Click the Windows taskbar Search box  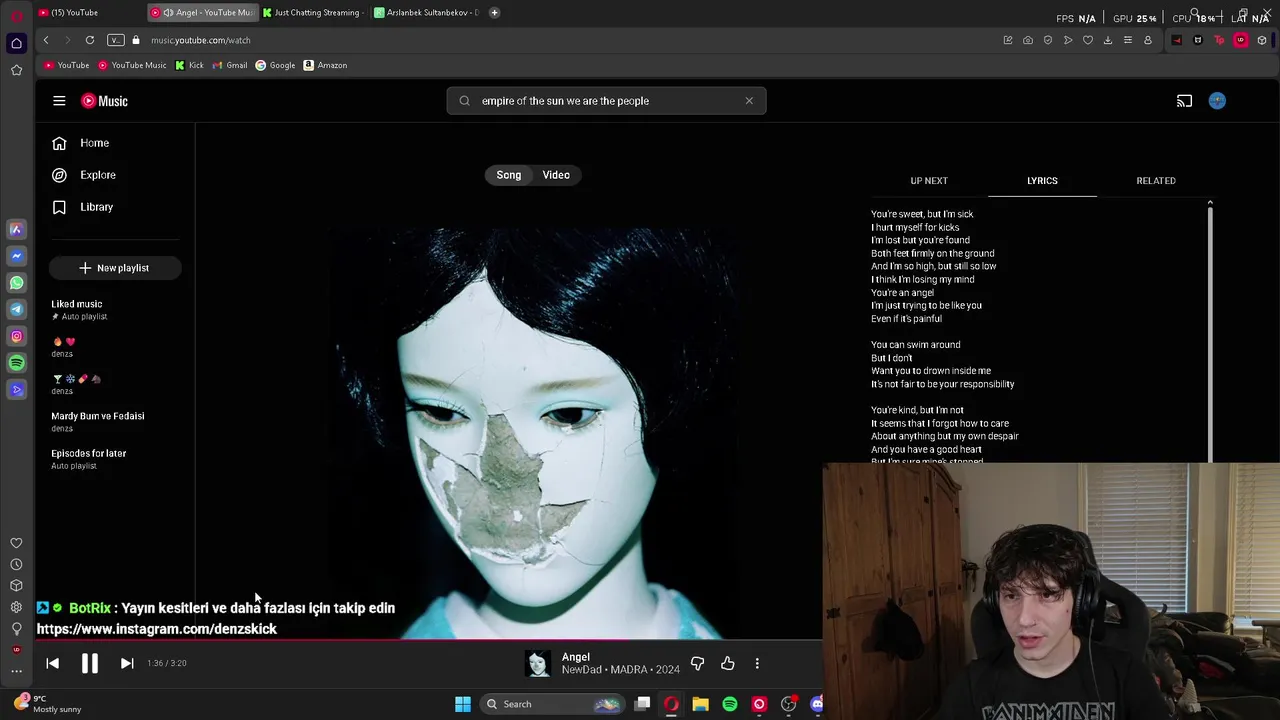(x=551, y=704)
